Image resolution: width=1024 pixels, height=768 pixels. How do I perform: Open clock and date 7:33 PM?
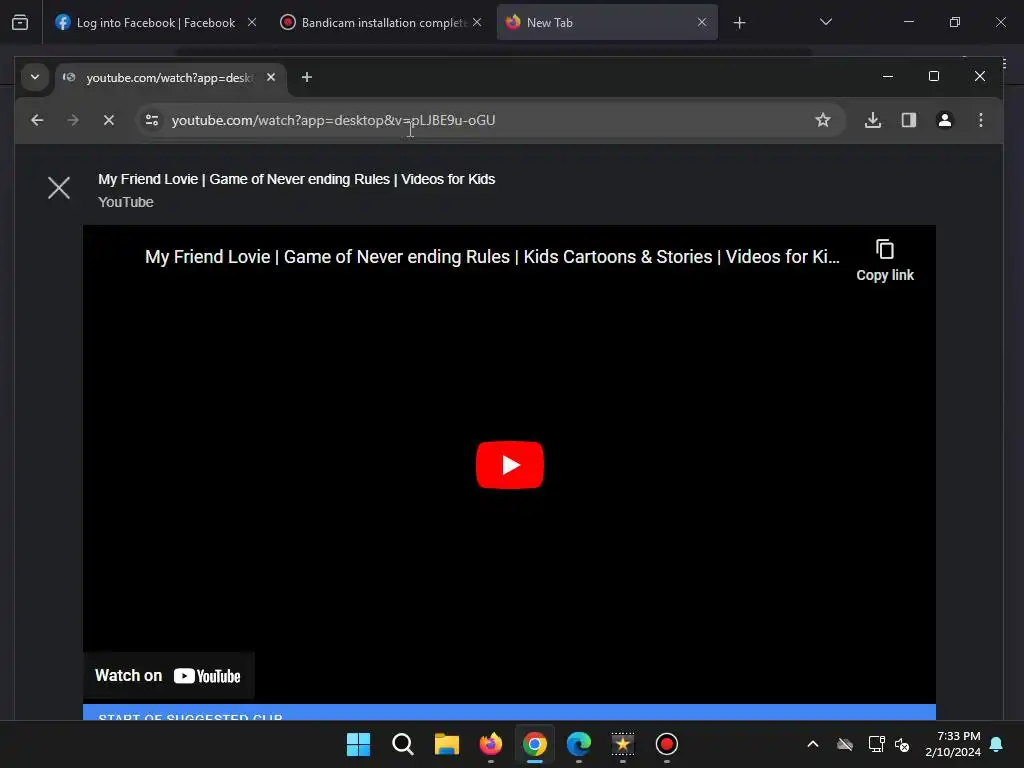[x=953, y=744]
